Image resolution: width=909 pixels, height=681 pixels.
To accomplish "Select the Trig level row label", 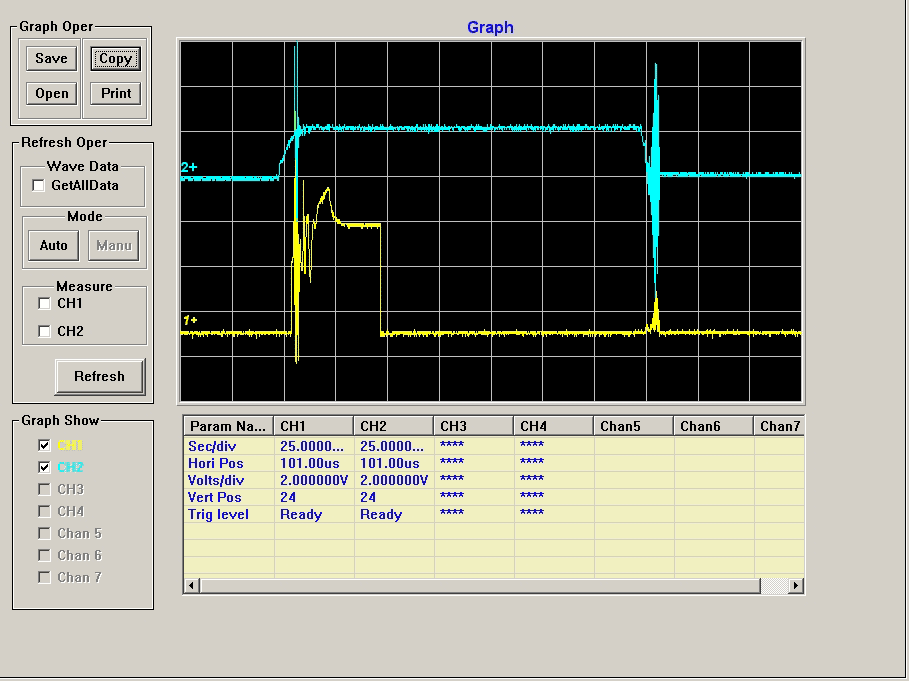I will (218, 515).
